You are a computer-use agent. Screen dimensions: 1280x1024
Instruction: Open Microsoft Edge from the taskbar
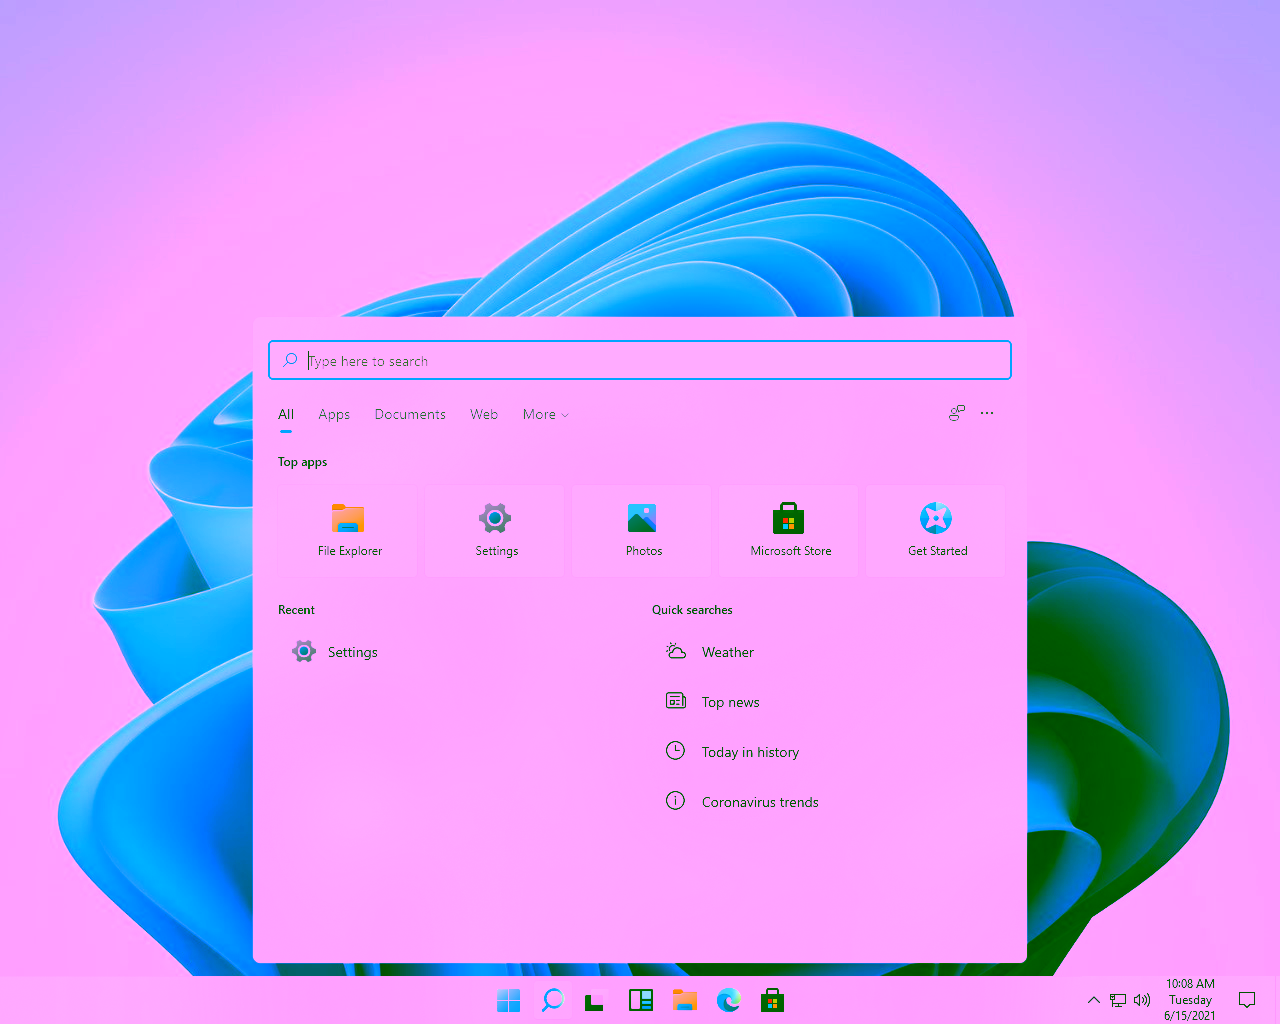(x=729, y=1000)
